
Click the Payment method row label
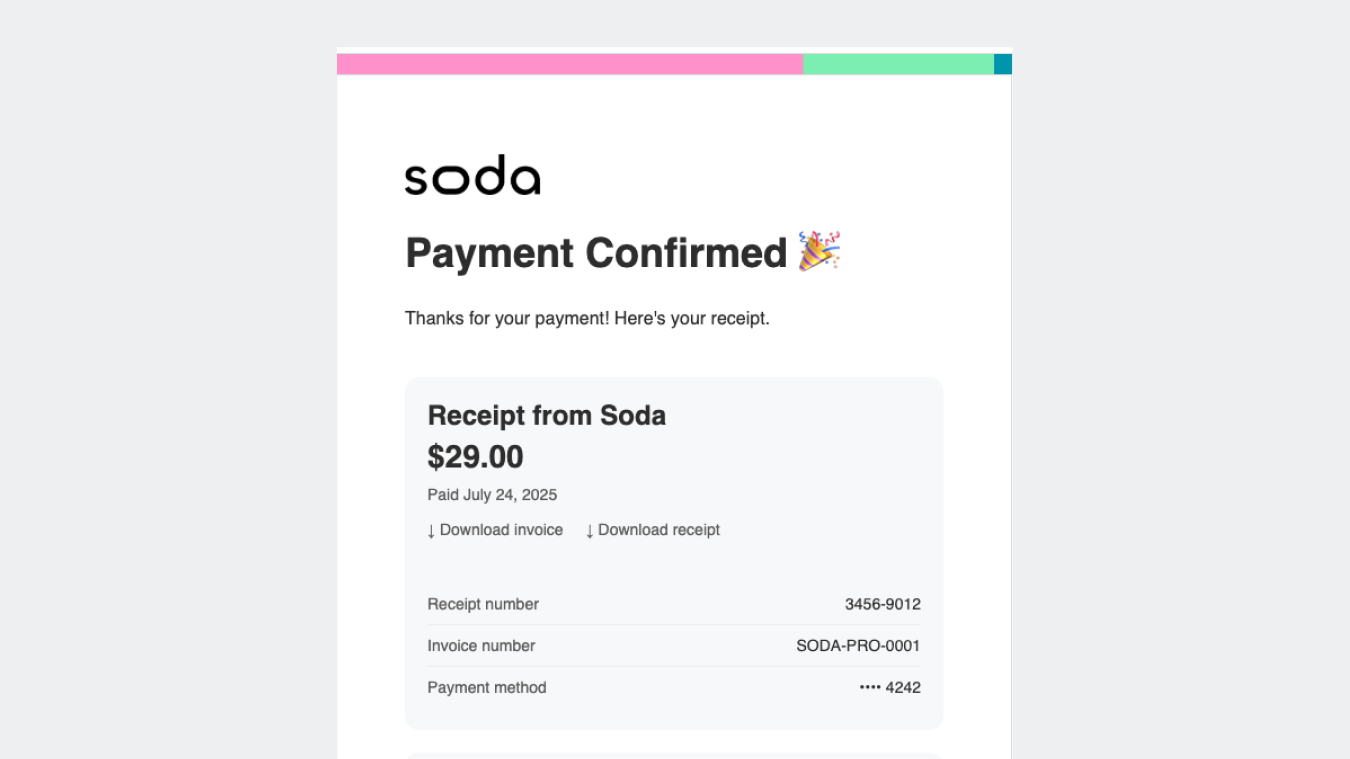[486, 687]
